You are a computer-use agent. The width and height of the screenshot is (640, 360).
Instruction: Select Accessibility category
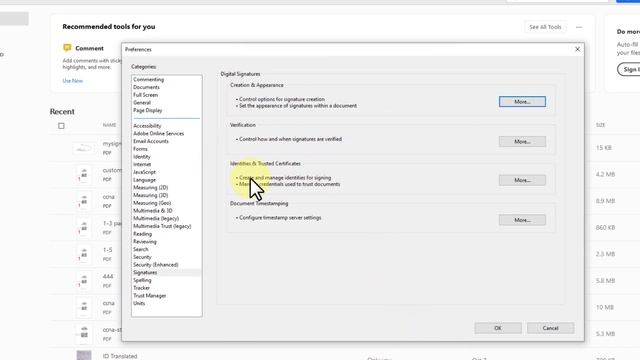point(147,126)
